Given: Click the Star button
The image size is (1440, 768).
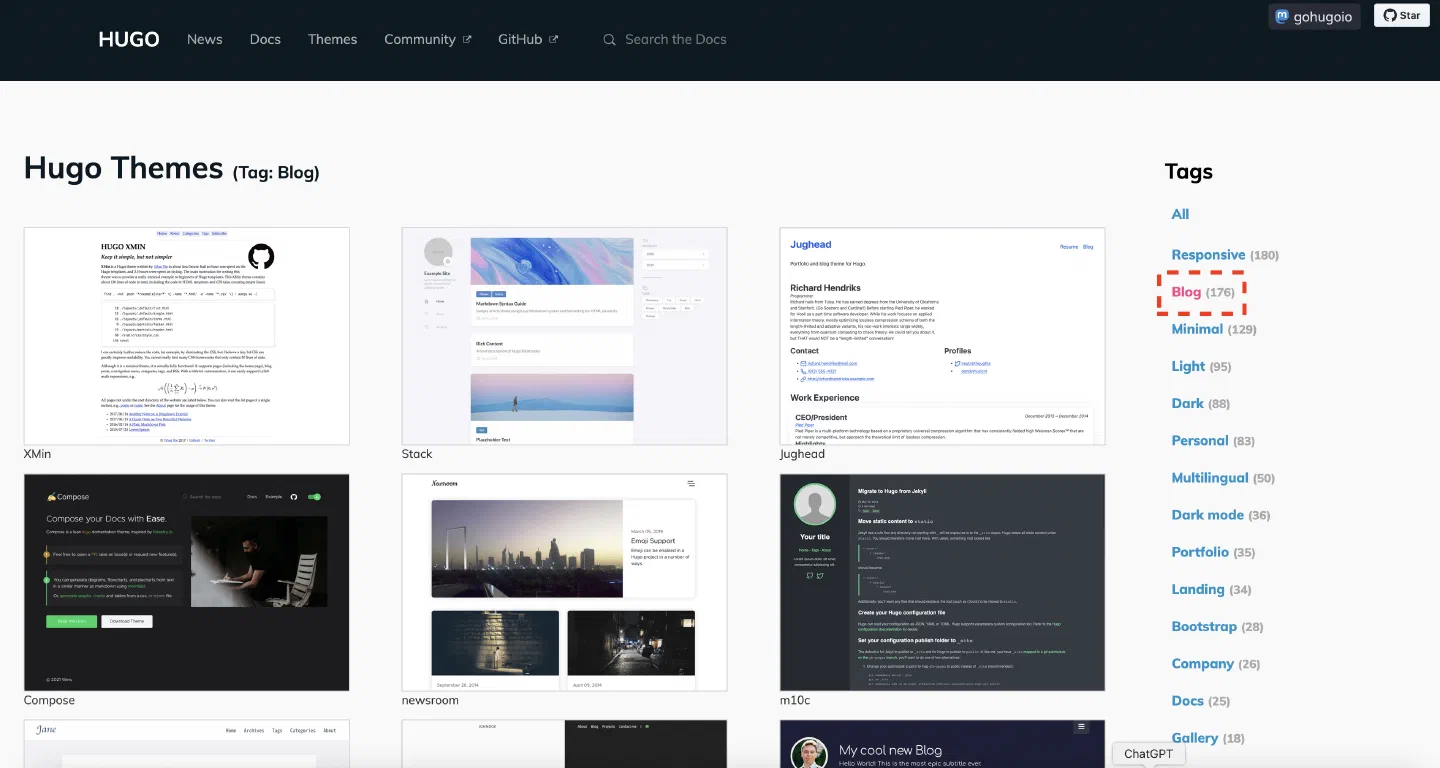Looking at the screenshot, I should tap(1401, 15).
